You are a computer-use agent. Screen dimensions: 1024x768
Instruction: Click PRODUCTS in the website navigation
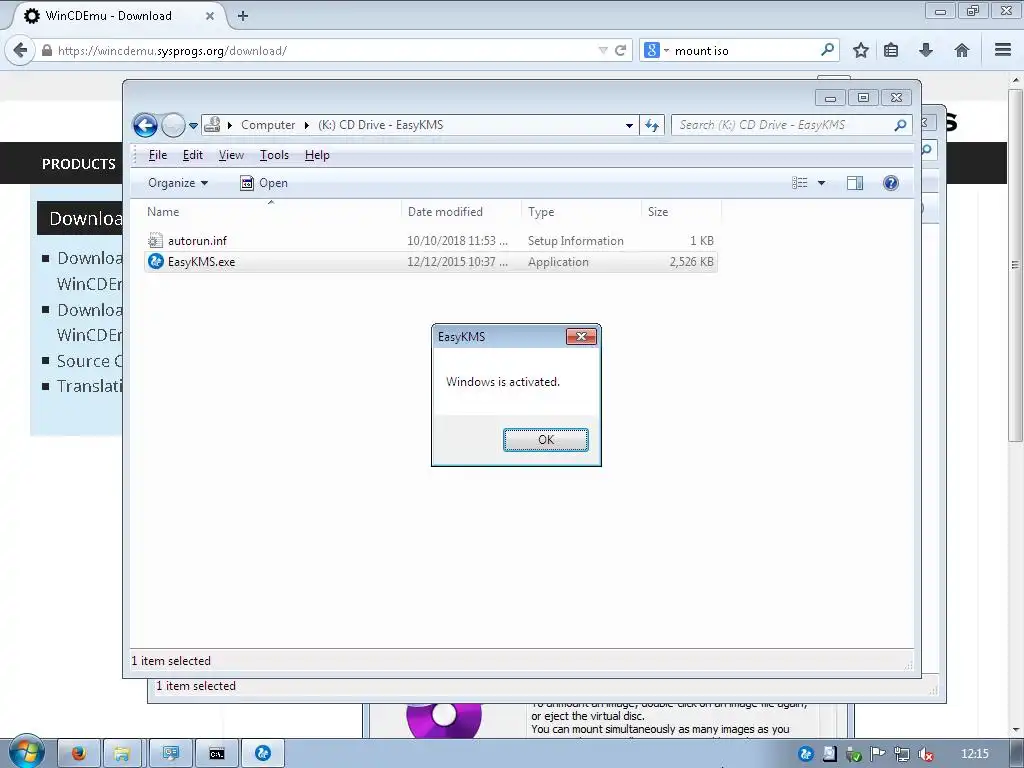(x=78, y=164)
